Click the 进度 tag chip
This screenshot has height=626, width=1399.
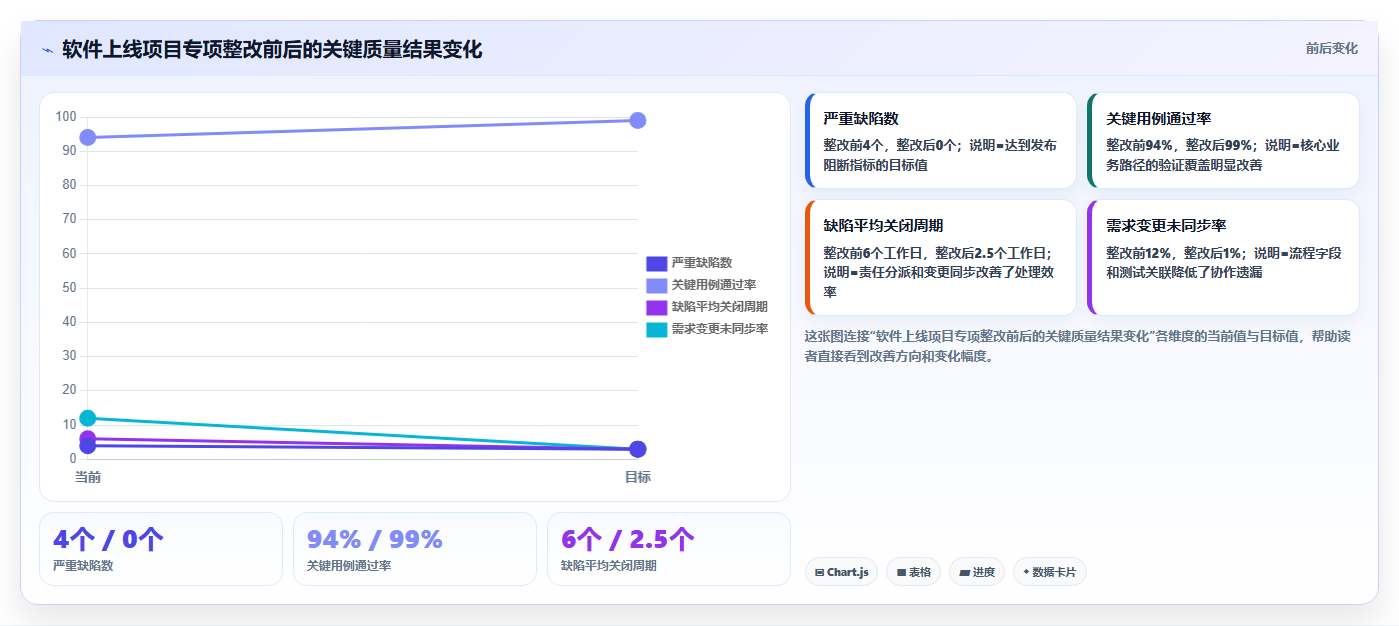tap(976, 572)
